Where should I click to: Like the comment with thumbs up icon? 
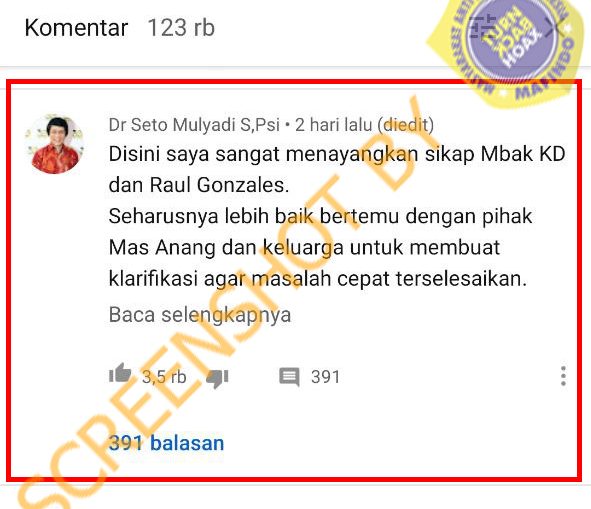pos(120,373)
